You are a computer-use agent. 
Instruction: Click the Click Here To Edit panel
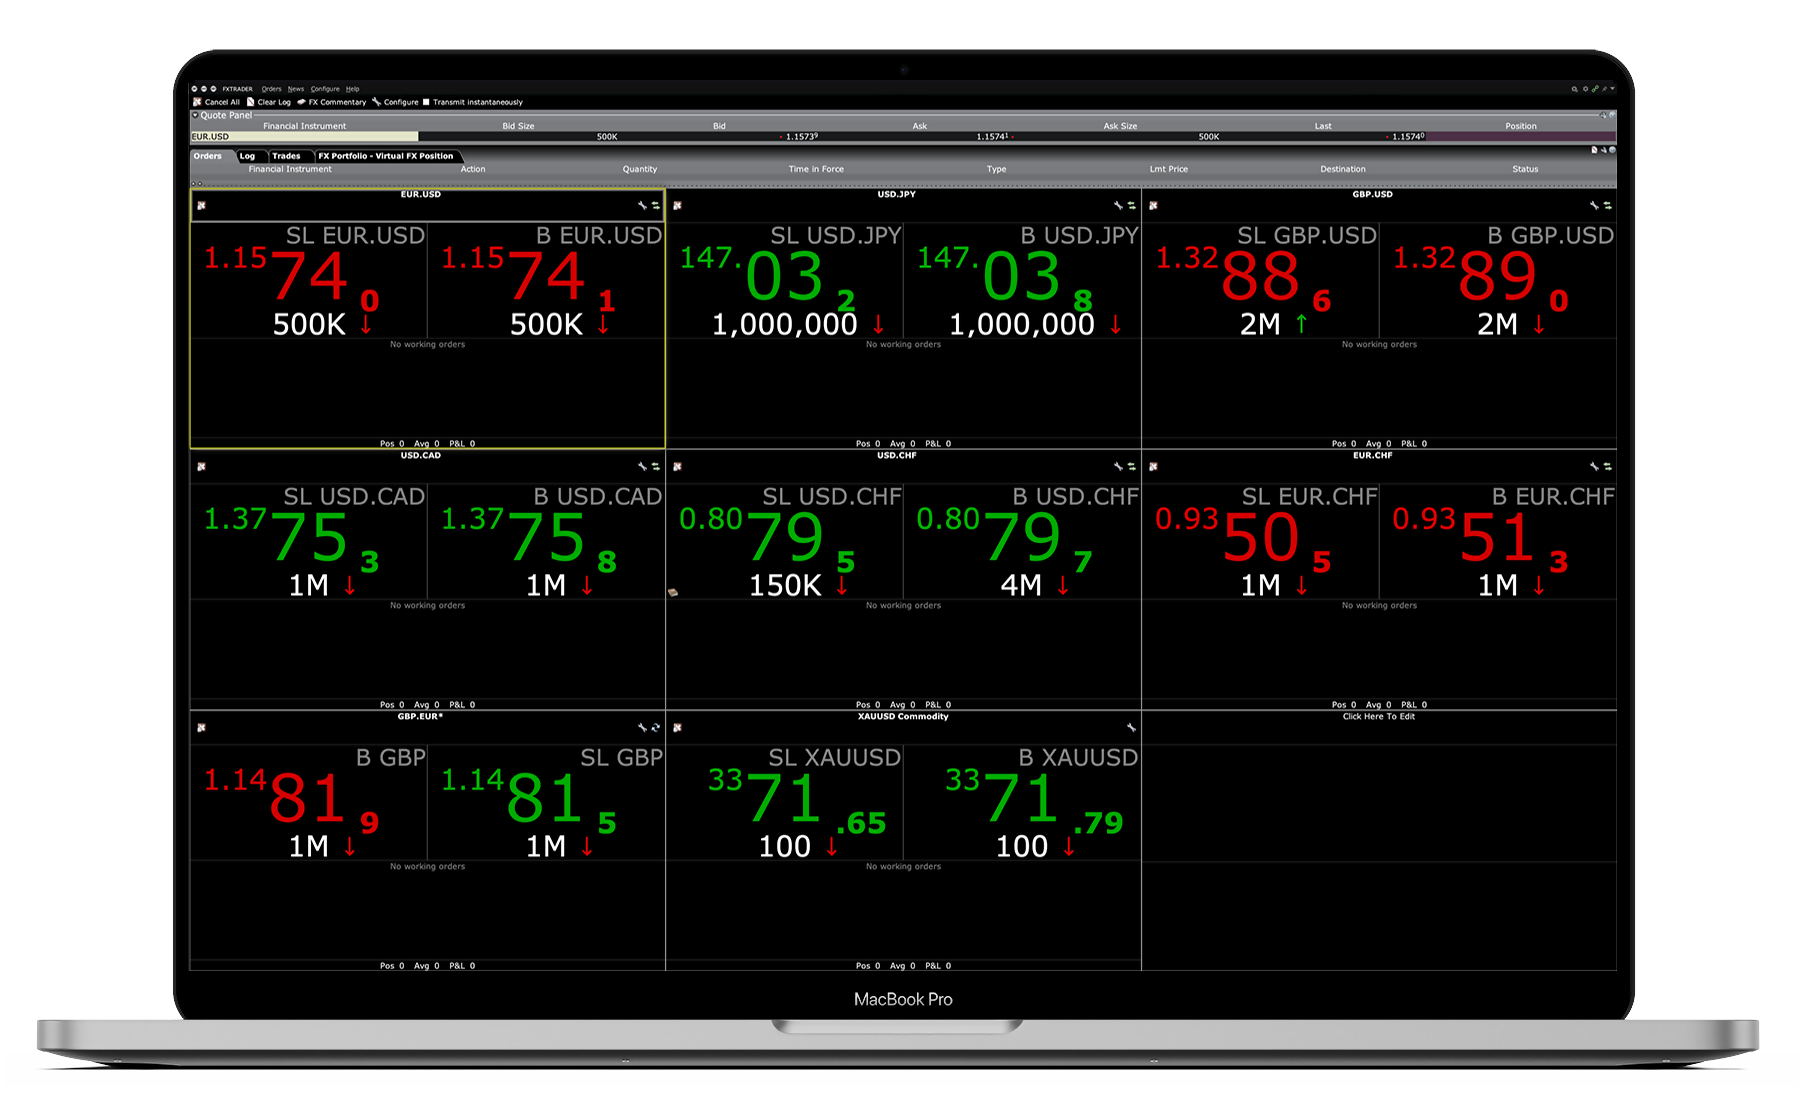[x=1378, y=717]
